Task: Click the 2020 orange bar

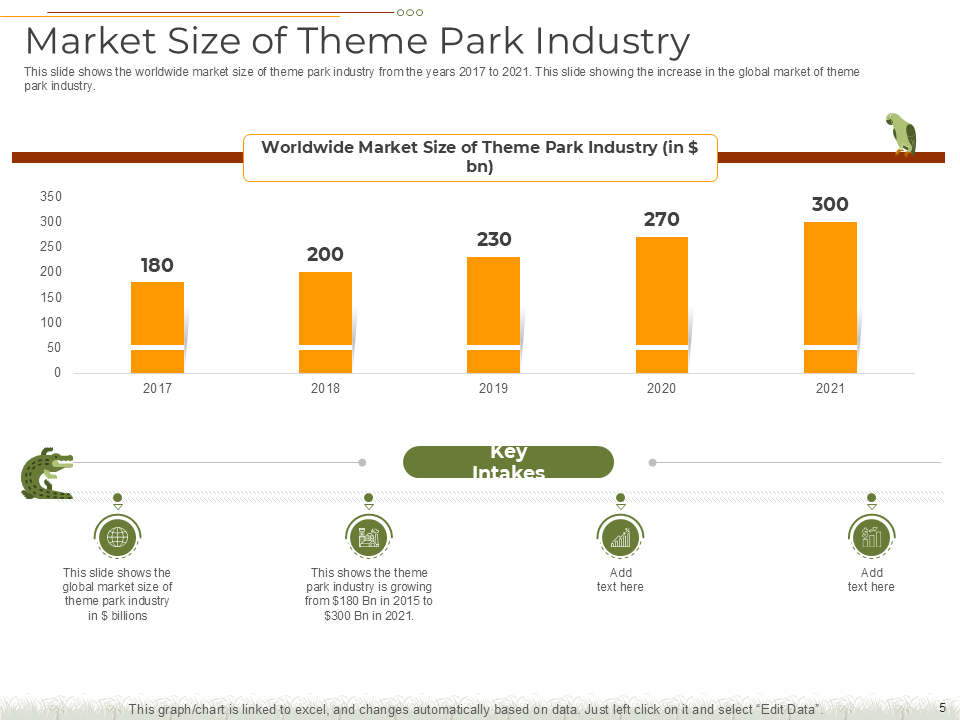Action: point(662,305)
